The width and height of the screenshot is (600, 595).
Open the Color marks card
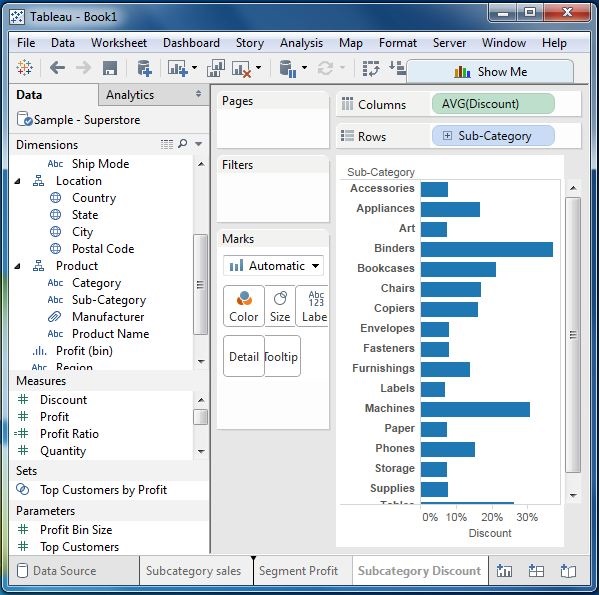click(x=243, y=306)
